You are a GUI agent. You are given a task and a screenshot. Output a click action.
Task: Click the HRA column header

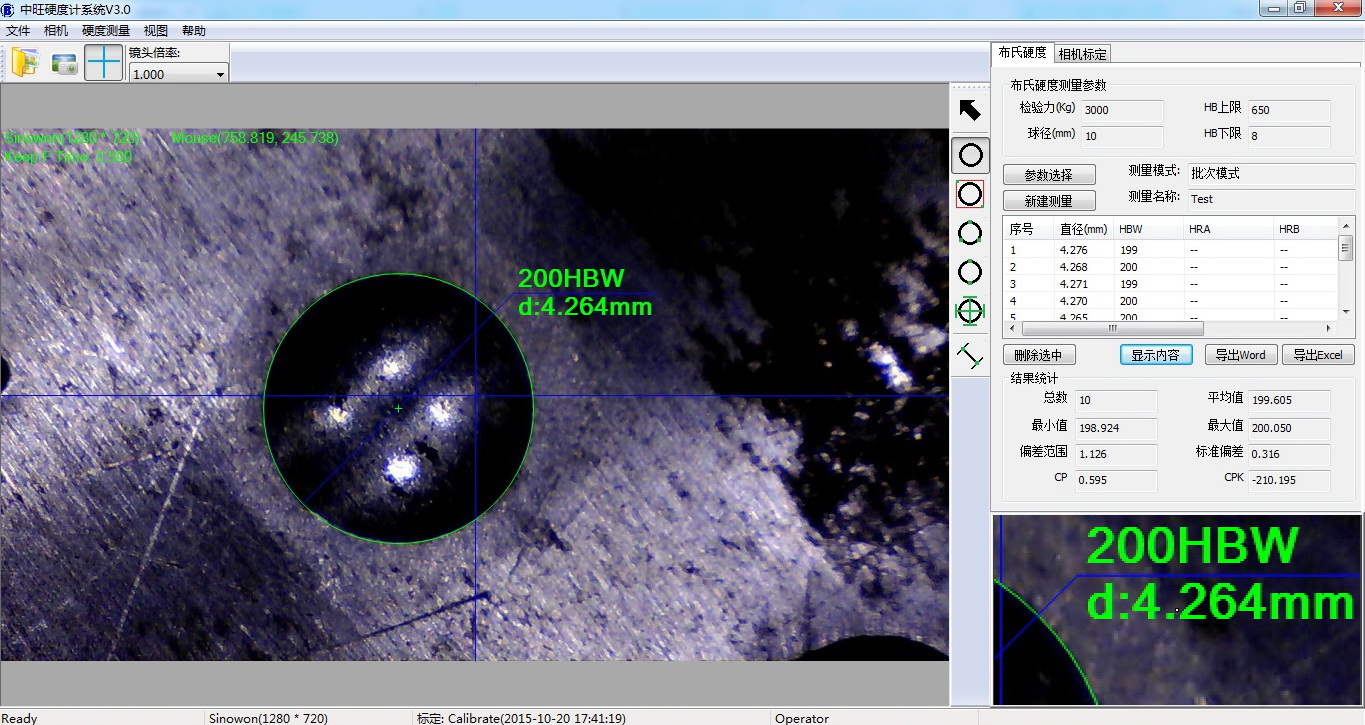click(1230, 229)
